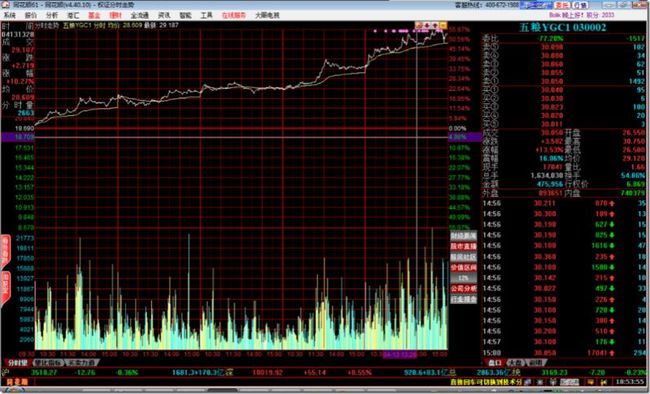Click the 委比 row at the top of the order book
The image size is (650, 394).
pyautogui.click(x=564, y=39)
